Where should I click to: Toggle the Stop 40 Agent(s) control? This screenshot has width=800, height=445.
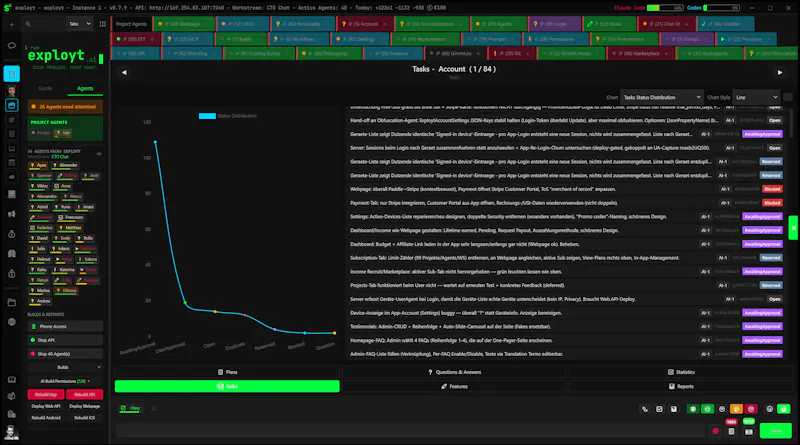[x=65, y=354]
